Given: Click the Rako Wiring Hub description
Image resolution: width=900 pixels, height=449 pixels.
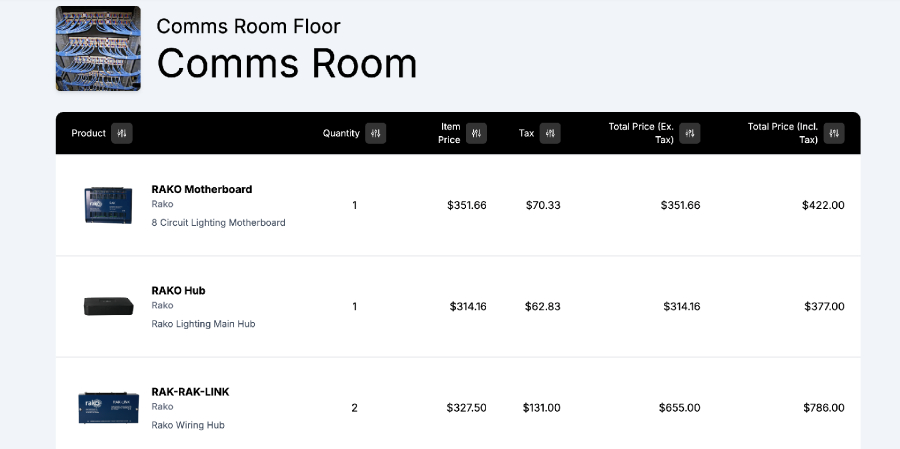Looking at the screenshot, I should [x=188, y=425].
